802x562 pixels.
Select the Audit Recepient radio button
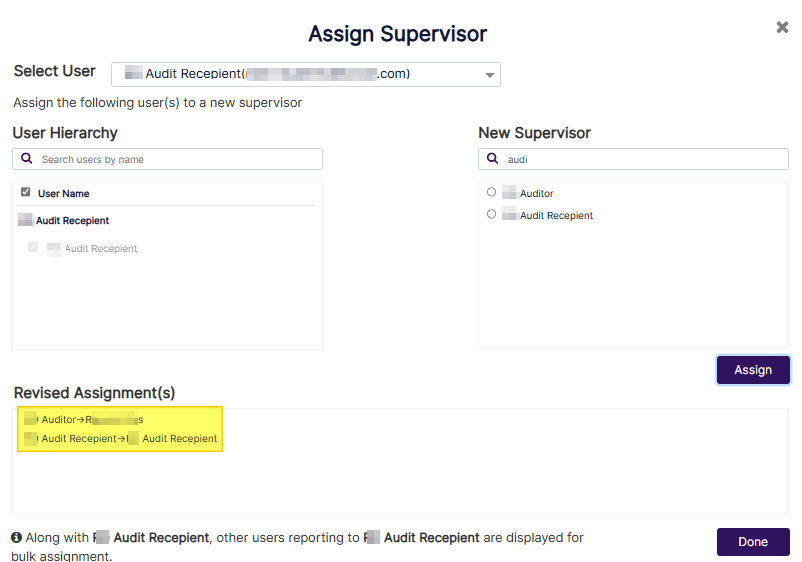coord(492,214)
